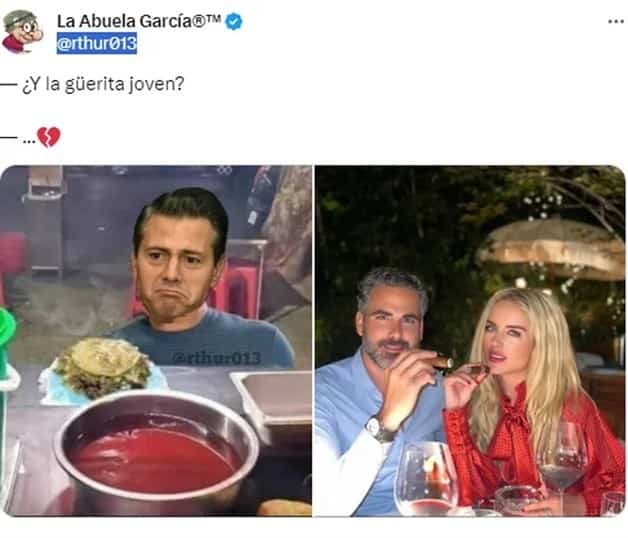This screenshot has height=538, width=628.
Task: Open the right photo of couple smoking cigars
Action: 470,341
